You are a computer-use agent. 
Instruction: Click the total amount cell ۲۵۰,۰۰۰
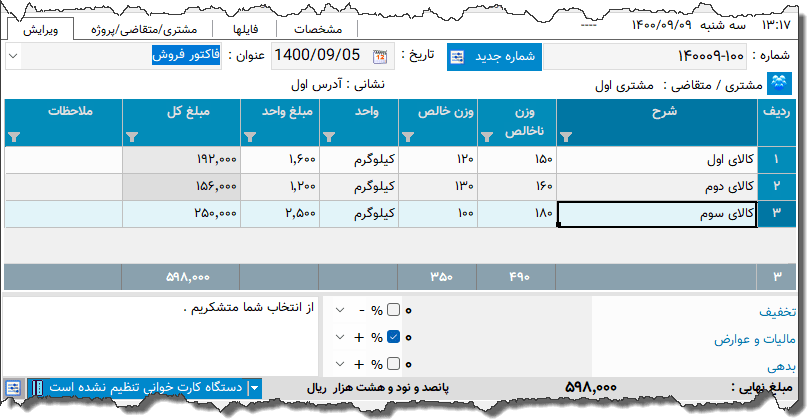181,214
